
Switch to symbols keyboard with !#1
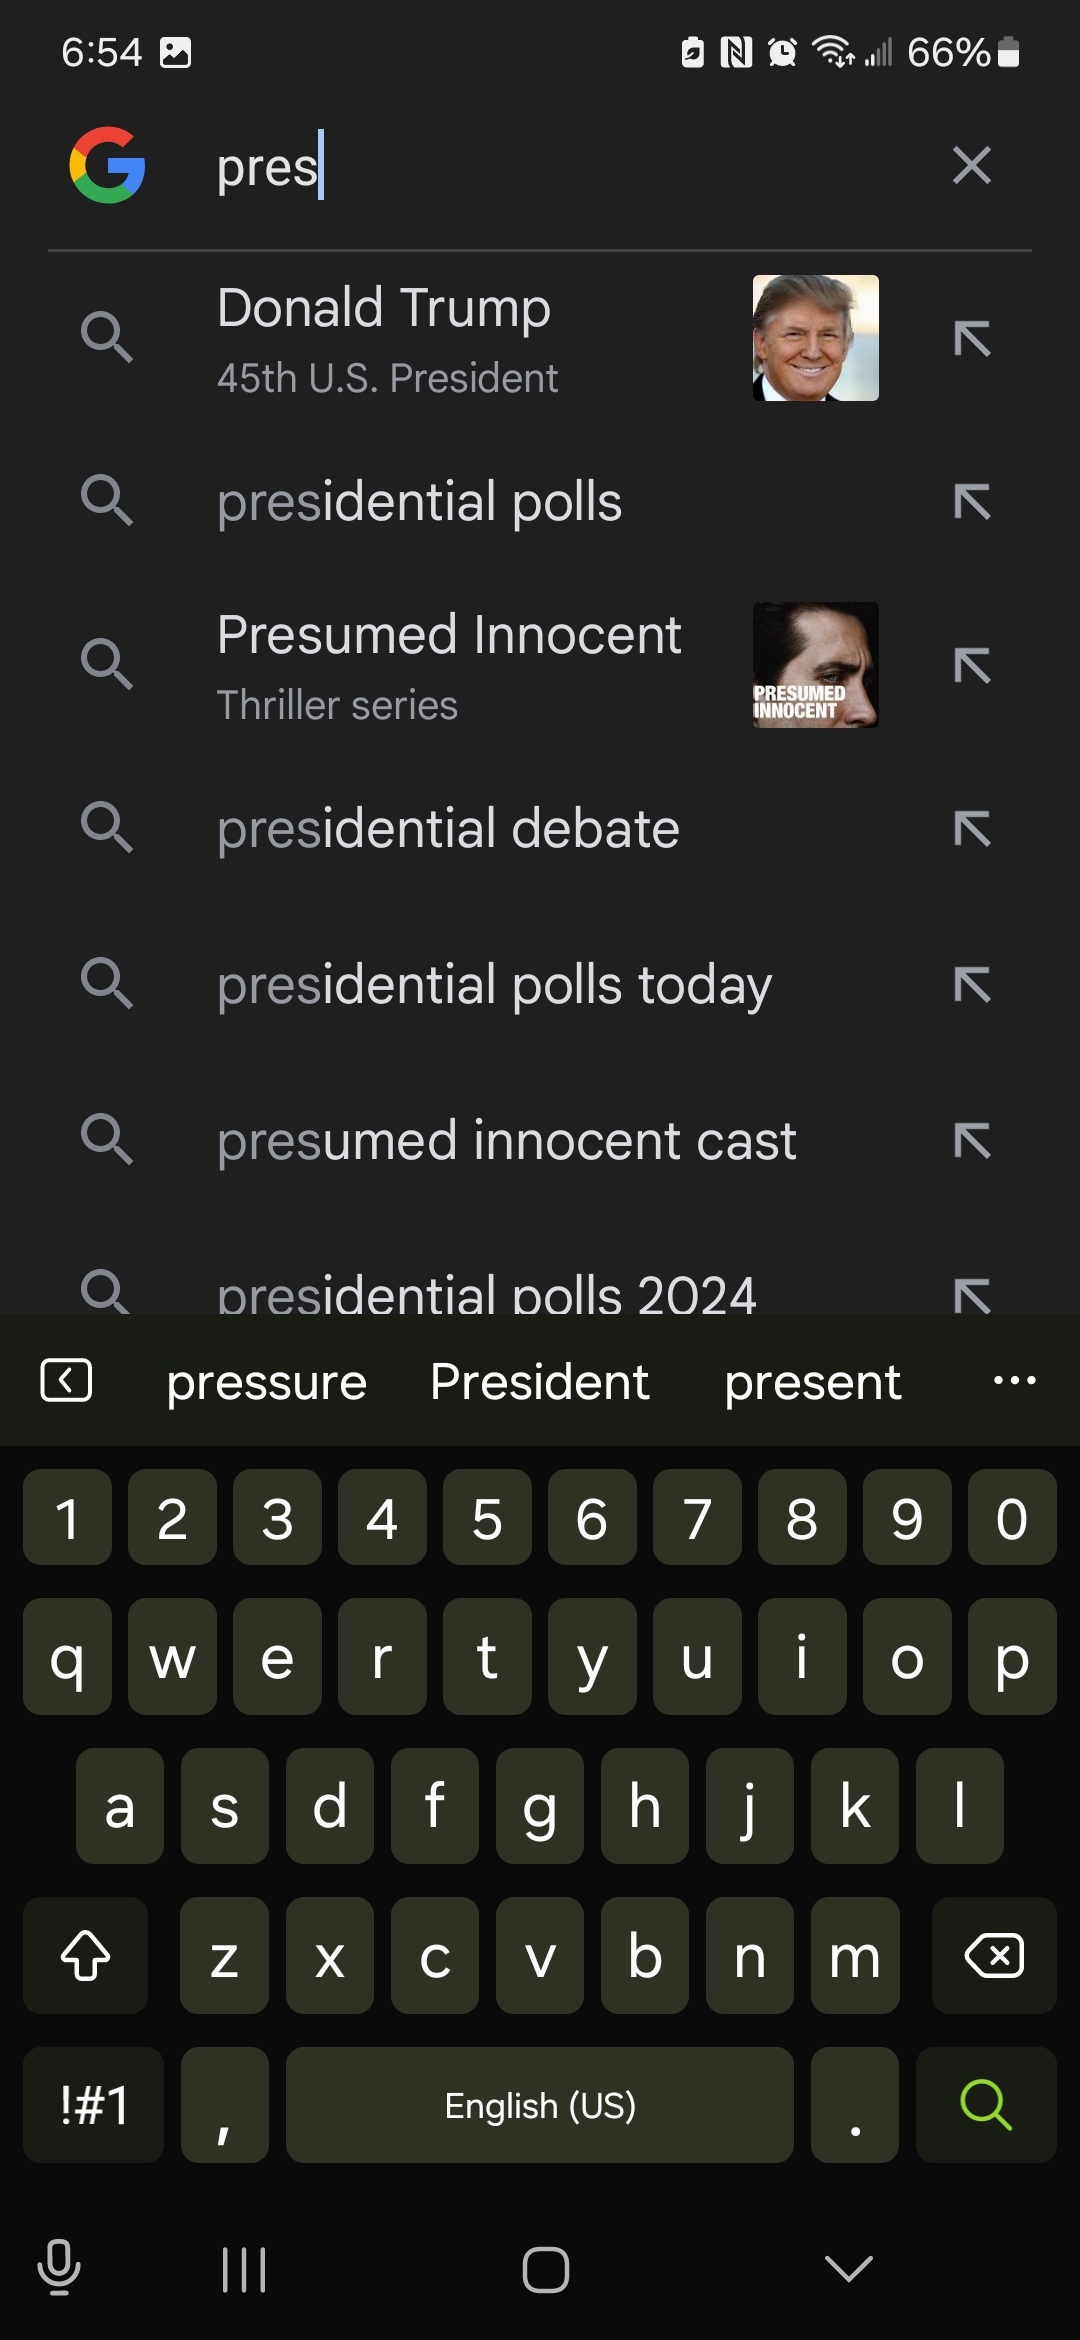(x=93, y=2105)
